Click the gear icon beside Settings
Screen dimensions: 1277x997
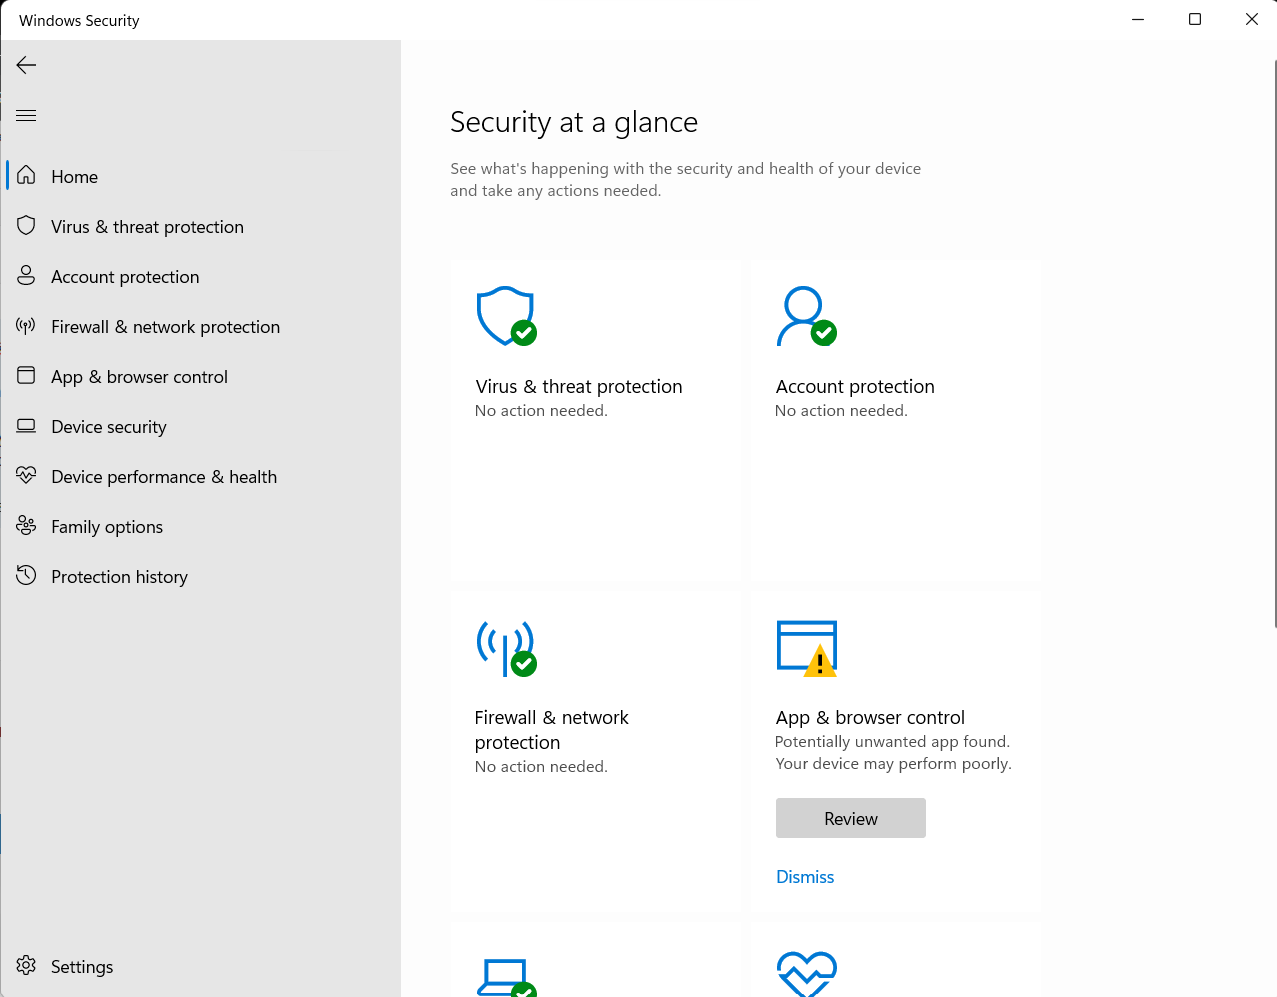click(27, 966)
